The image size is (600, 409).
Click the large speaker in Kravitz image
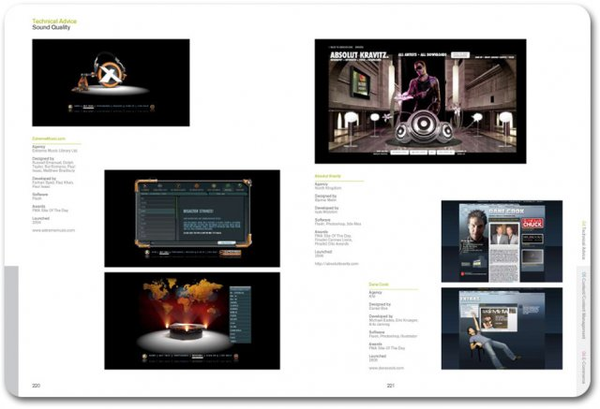point(424,124)
